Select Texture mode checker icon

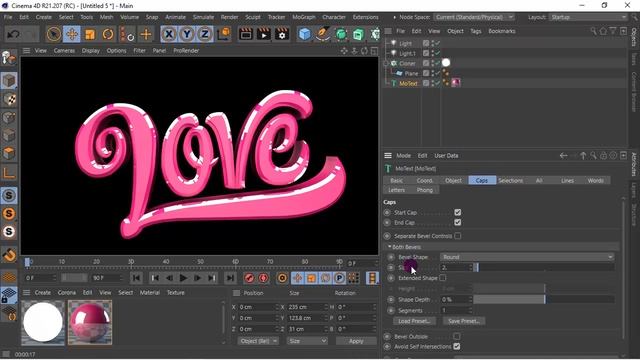pyautogui.click(x=9, y=99)
